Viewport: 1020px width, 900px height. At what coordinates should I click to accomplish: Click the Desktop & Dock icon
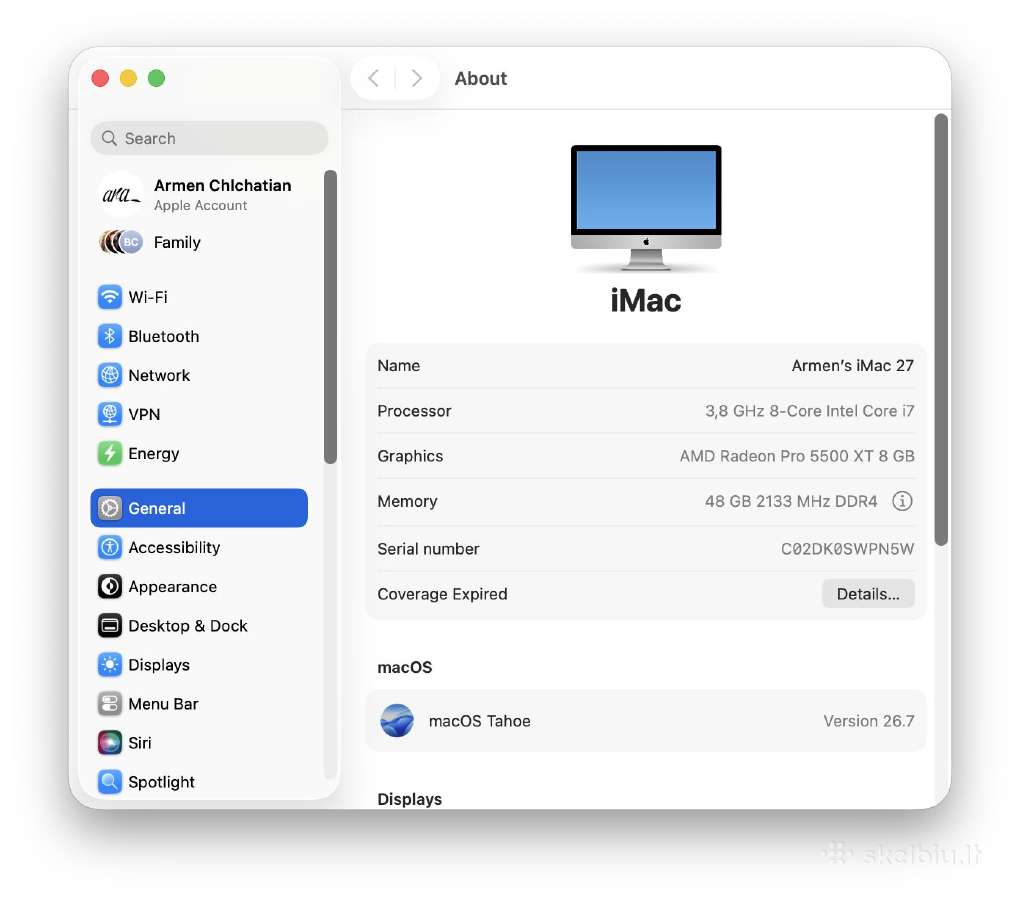(x=109, y=626)
